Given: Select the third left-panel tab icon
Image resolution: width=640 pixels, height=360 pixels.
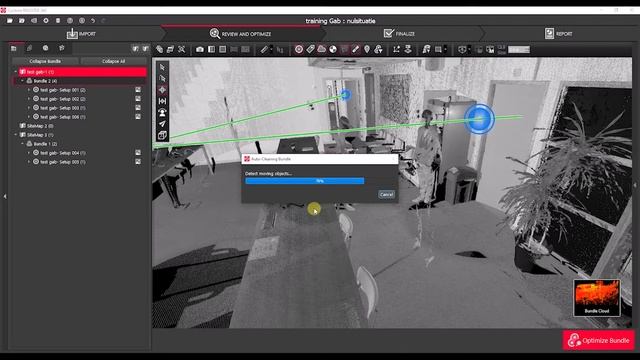Looking at the screenshot, I should coord(45,48).
